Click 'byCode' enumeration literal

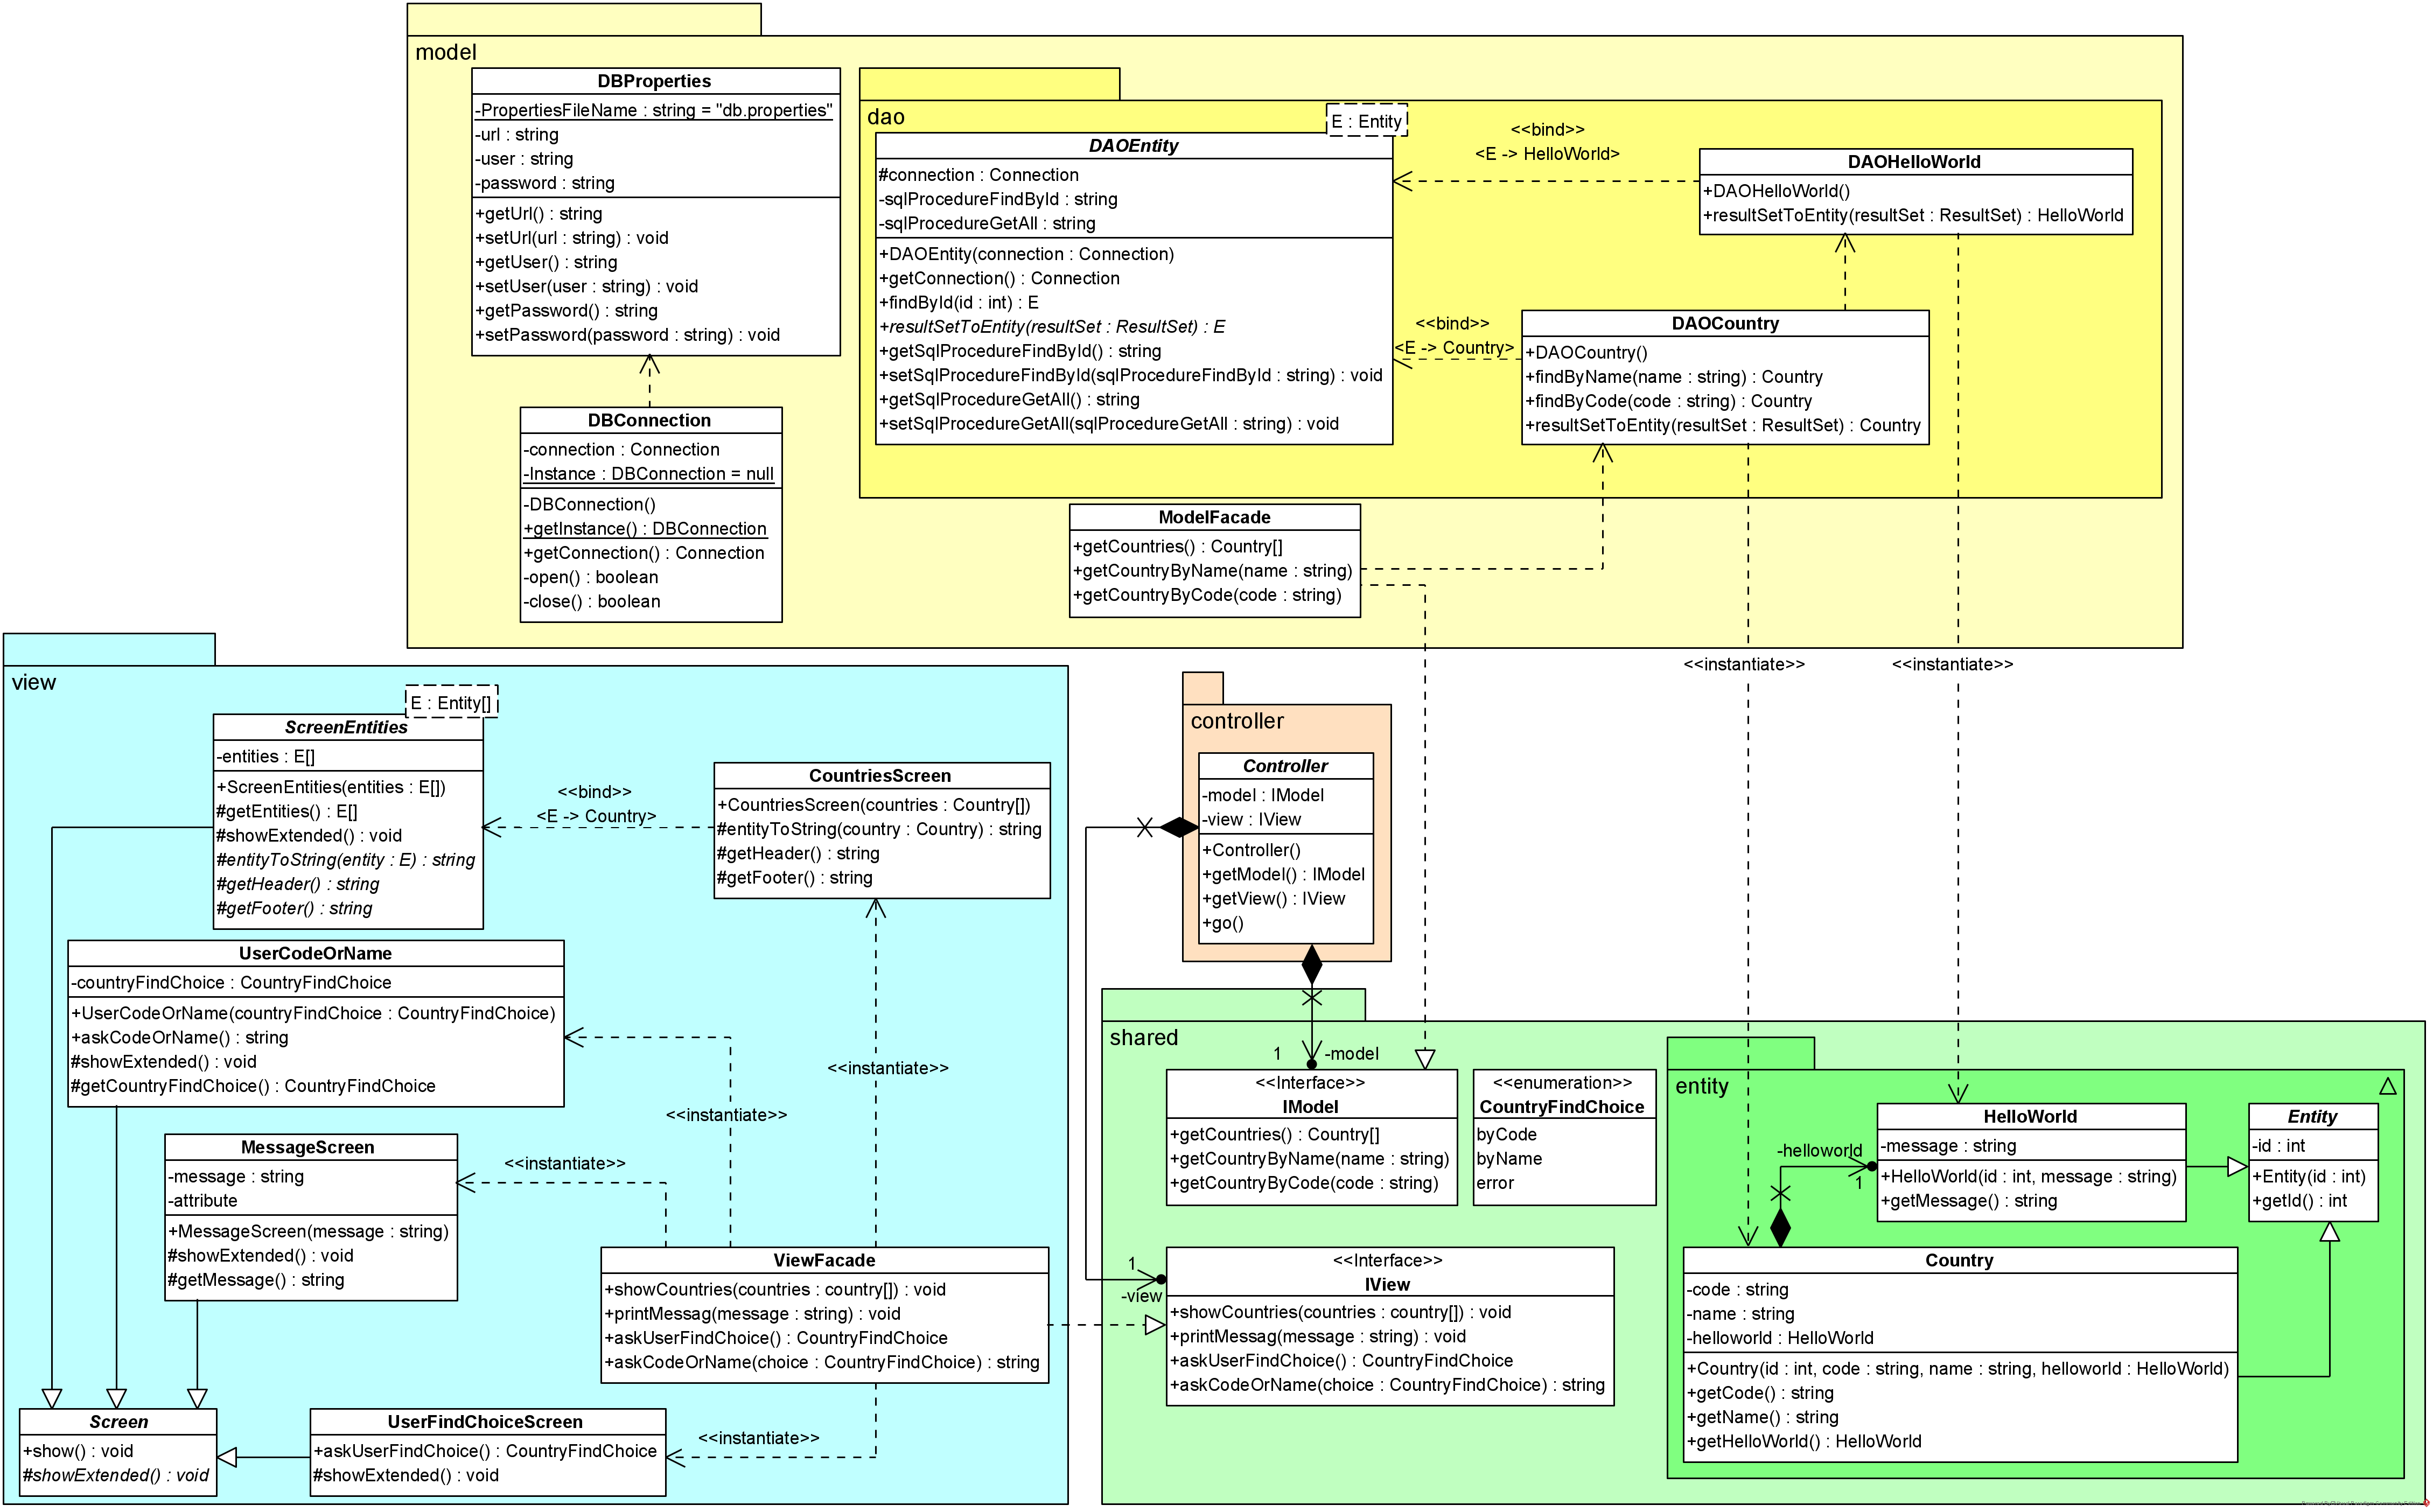coord(1506,1135)
